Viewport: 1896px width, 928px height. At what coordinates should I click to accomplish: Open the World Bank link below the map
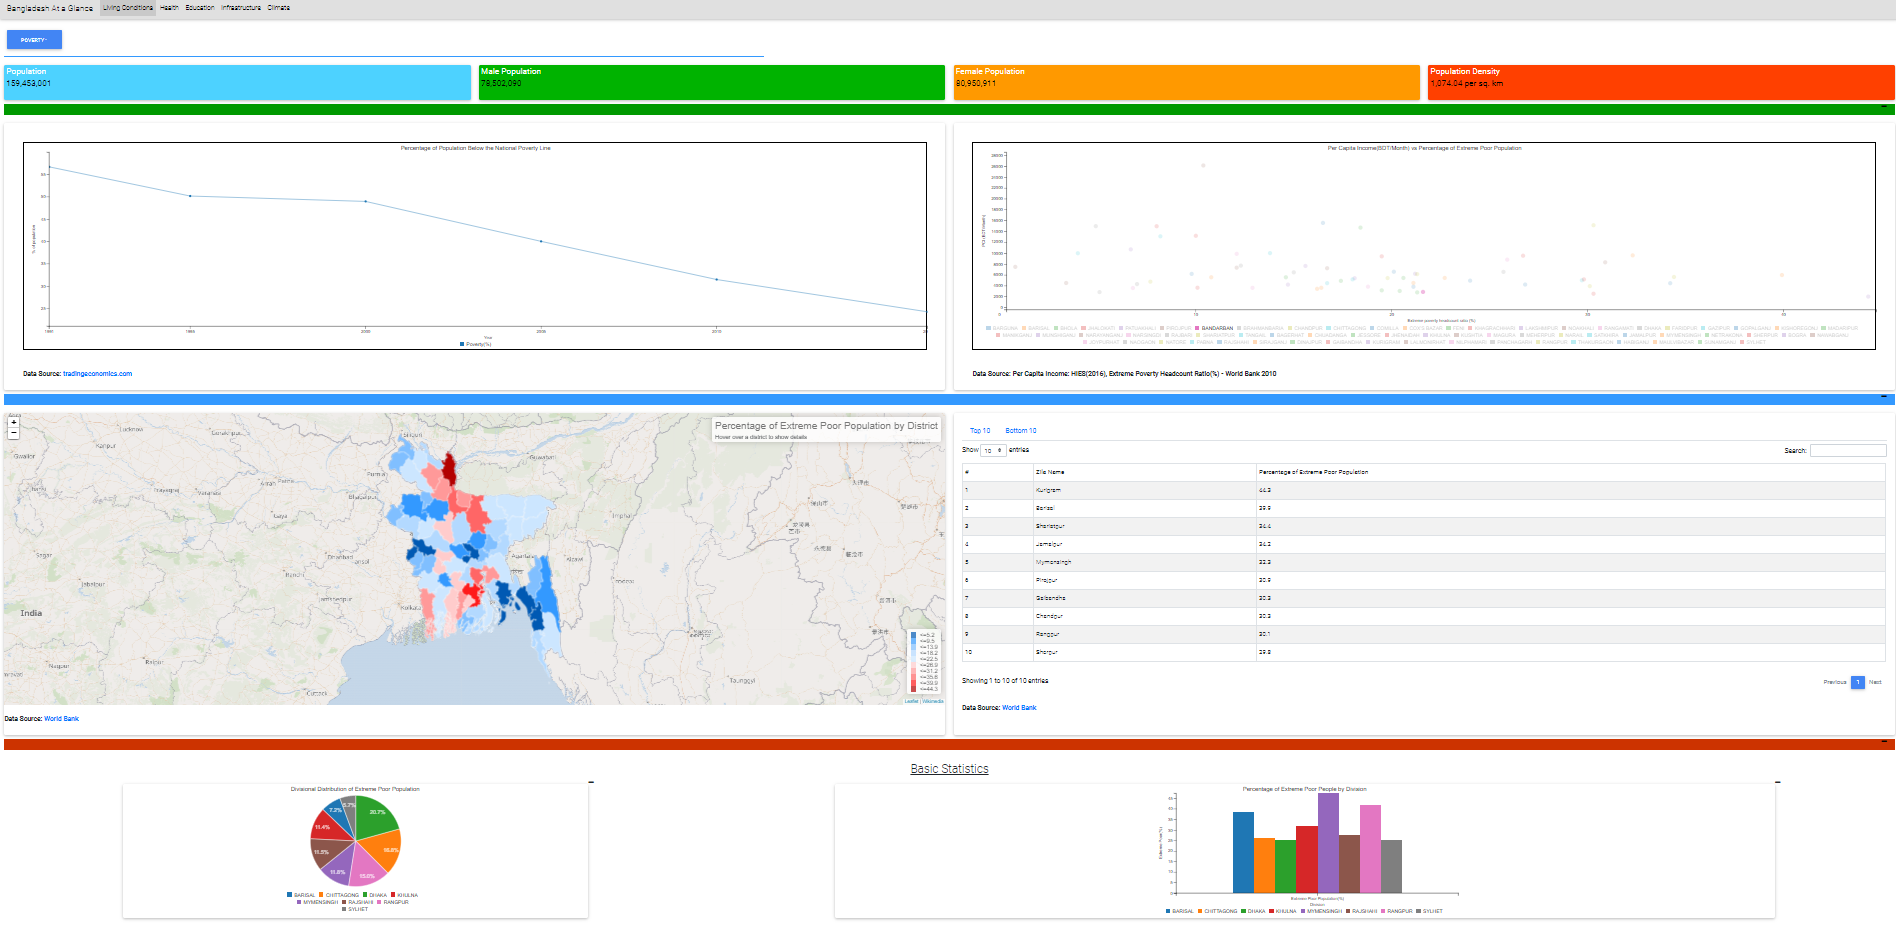[60, 718]
